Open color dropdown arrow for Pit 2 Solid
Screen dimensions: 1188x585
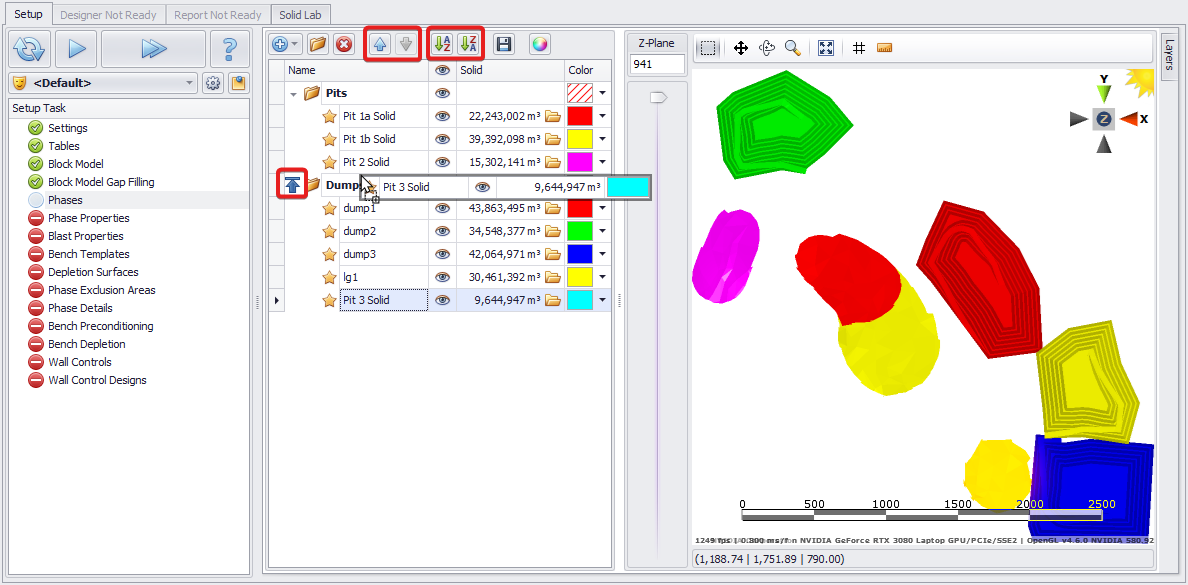point(602,162)
